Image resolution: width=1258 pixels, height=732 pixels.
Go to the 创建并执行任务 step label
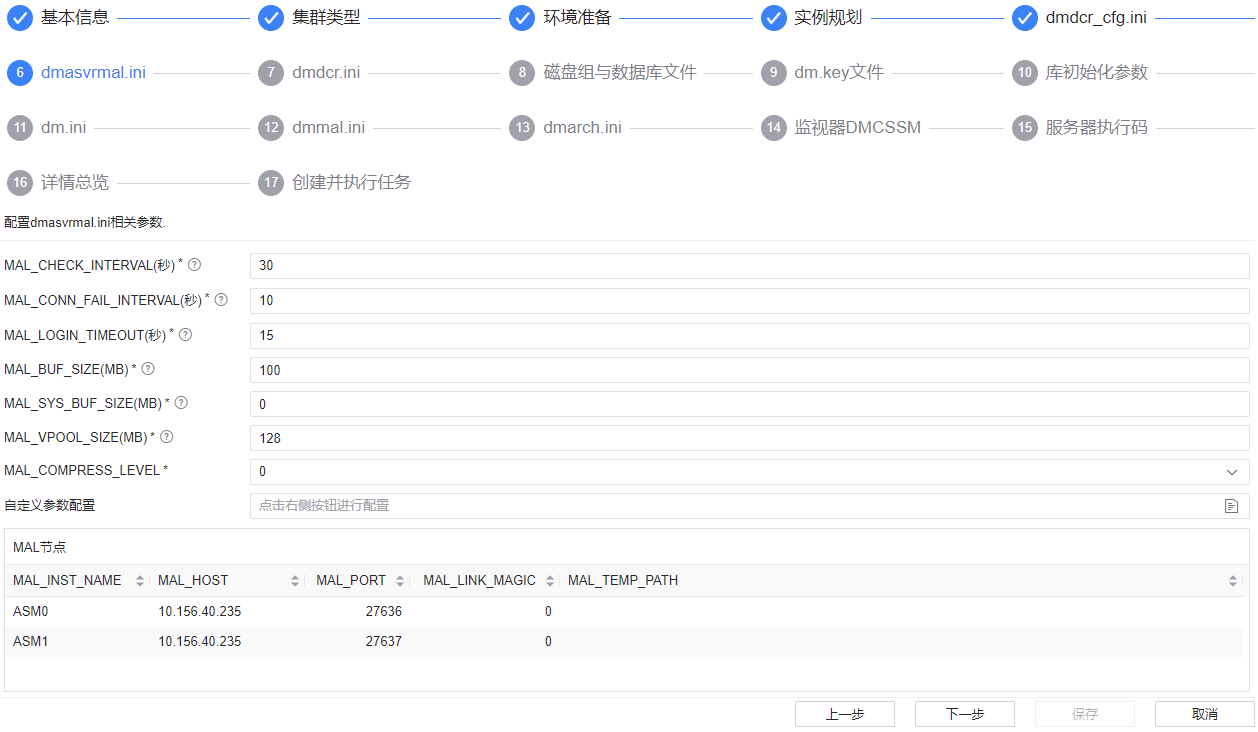(352, 183)
